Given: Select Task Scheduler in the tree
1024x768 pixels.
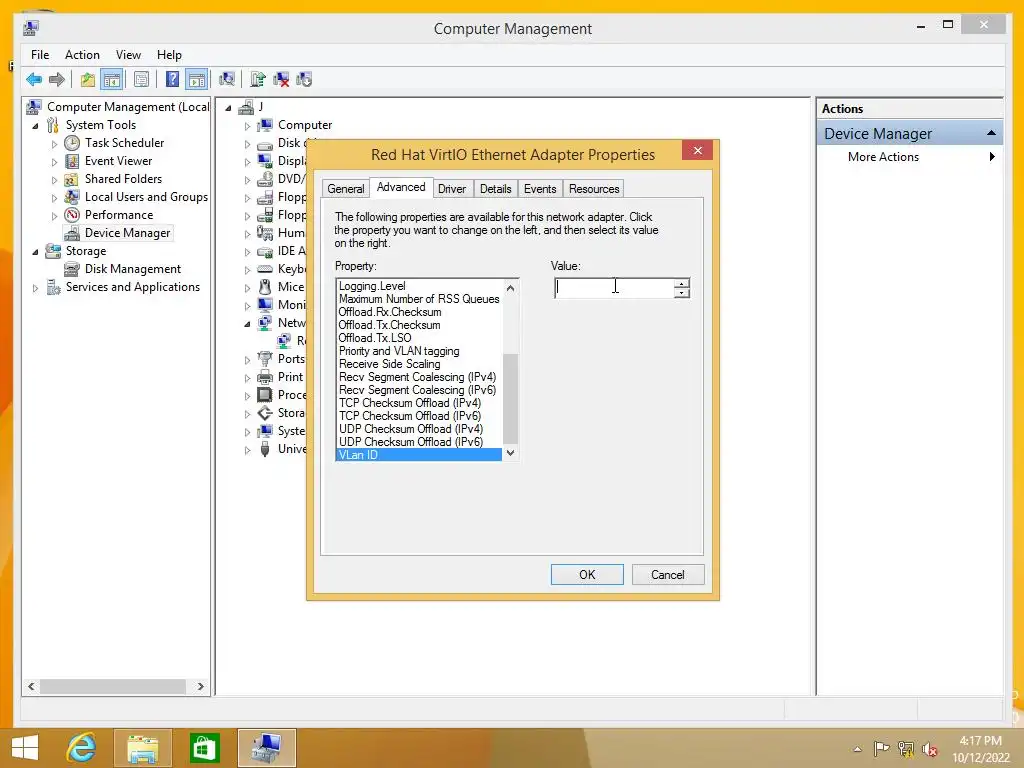Looking at the screenshot, I should click(124, 142).
